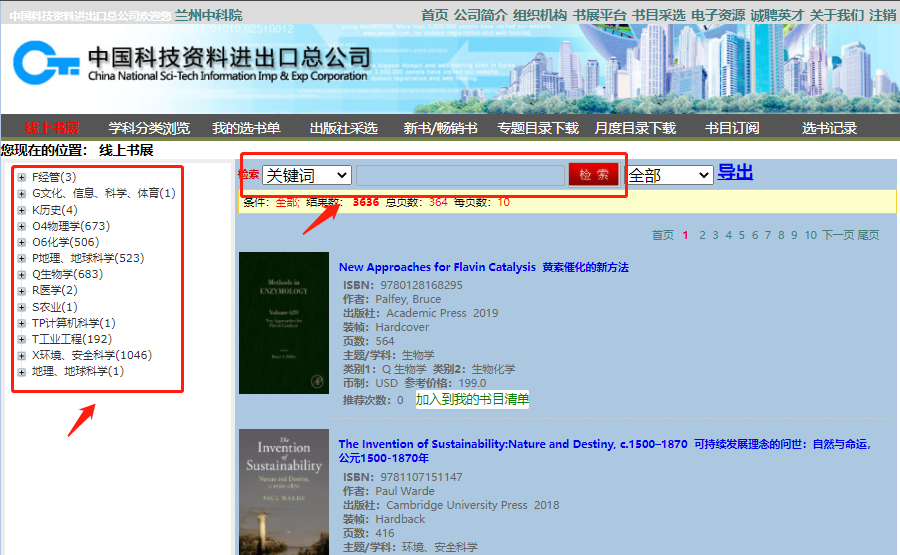The image size is (900, 555).
Task: Go to results page 5
Action: pos(742,235)
